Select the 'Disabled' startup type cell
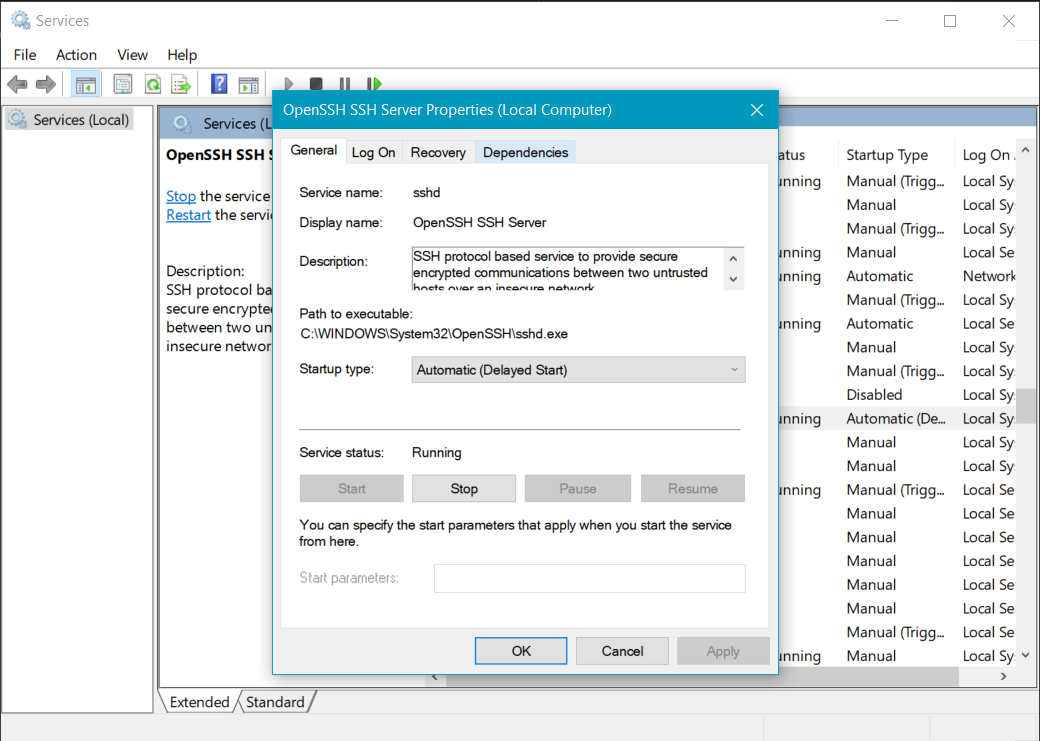The height and width of the screenshot is (741, 1040). tap(874, 395)
